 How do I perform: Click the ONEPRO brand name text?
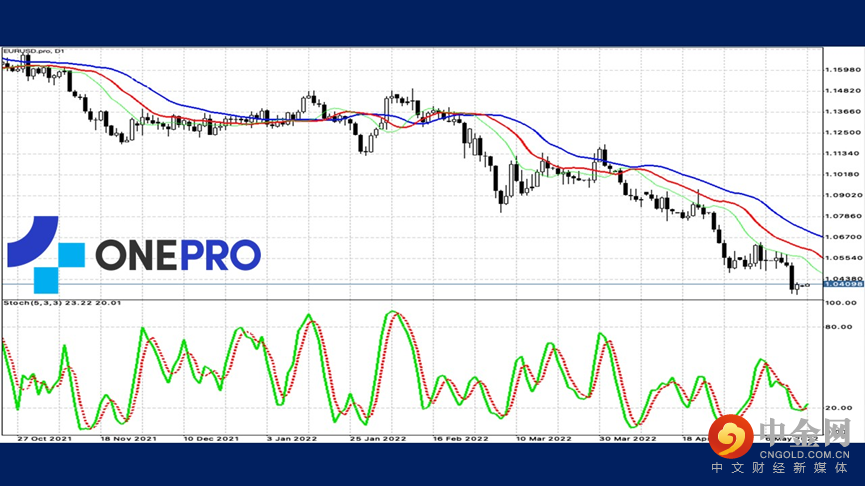pos(178,255)
